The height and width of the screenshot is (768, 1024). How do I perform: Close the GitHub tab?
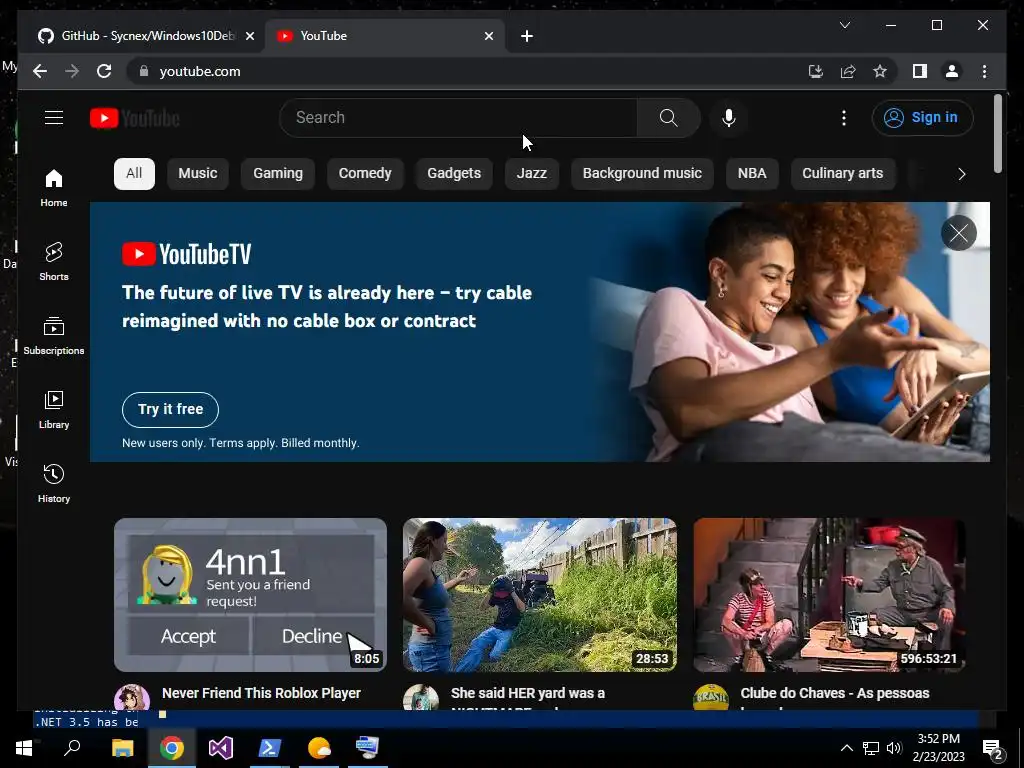point(249,36)
